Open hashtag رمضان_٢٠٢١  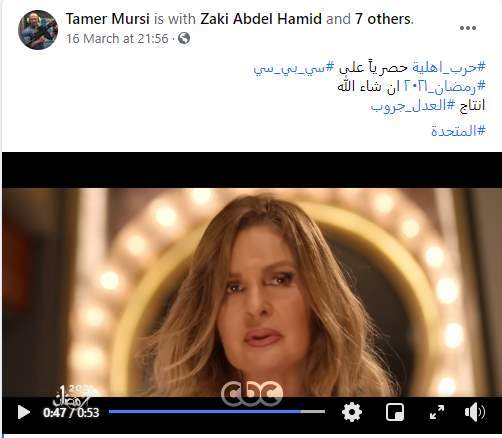pos(445,87)
